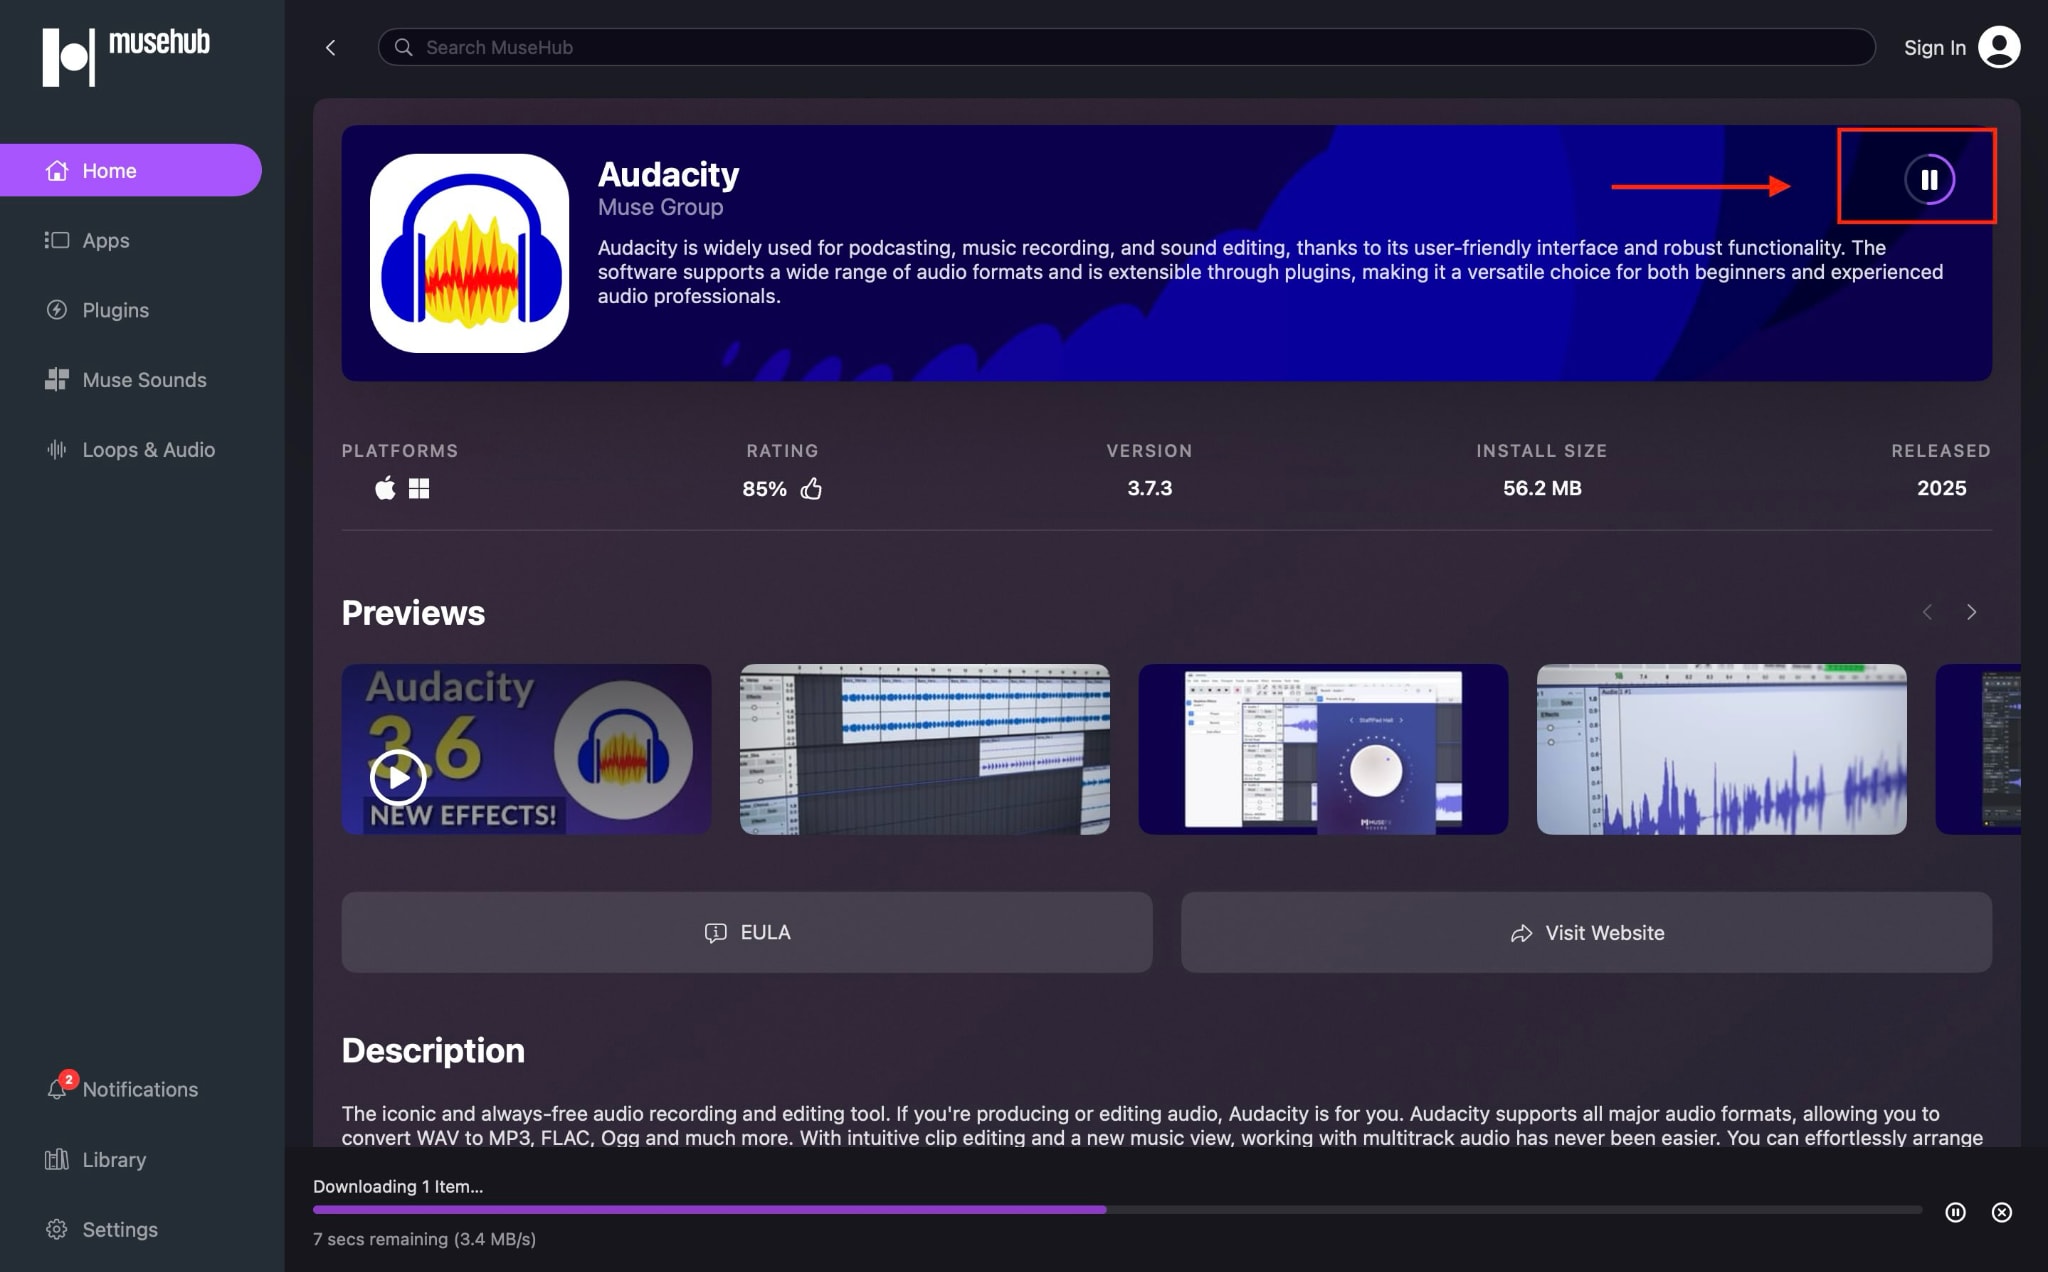Screen dimensions: 2048x1272
Task: Click the Apple platform icon
Action: [385, 488]
